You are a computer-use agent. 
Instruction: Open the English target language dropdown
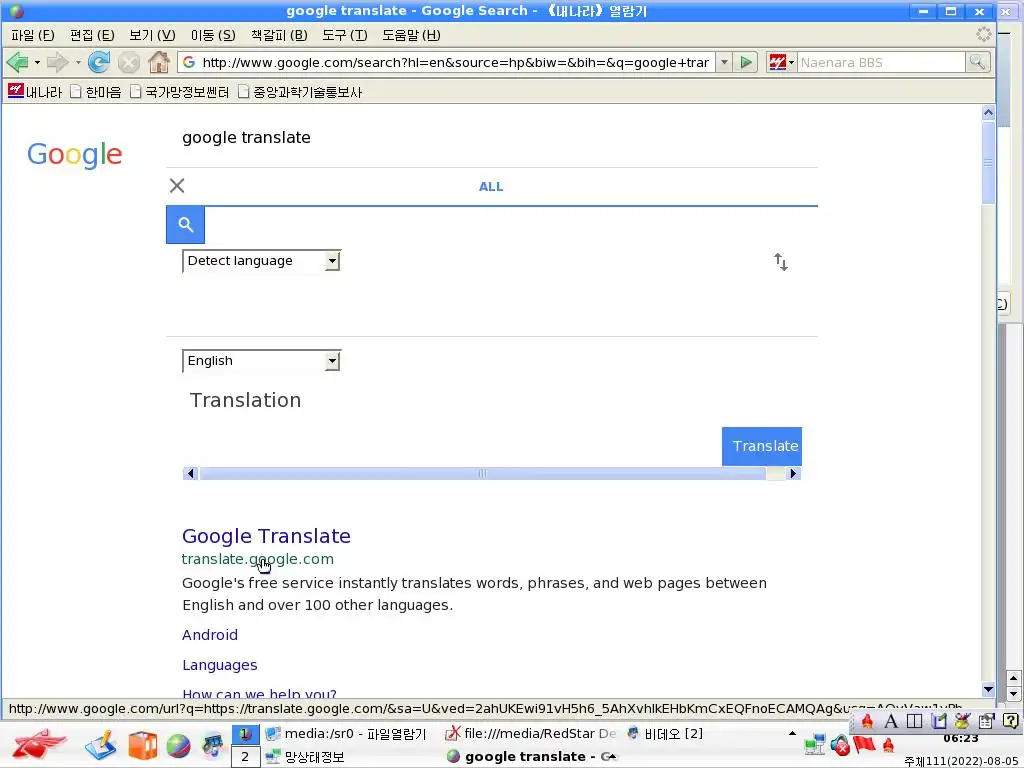pos(261,360)
